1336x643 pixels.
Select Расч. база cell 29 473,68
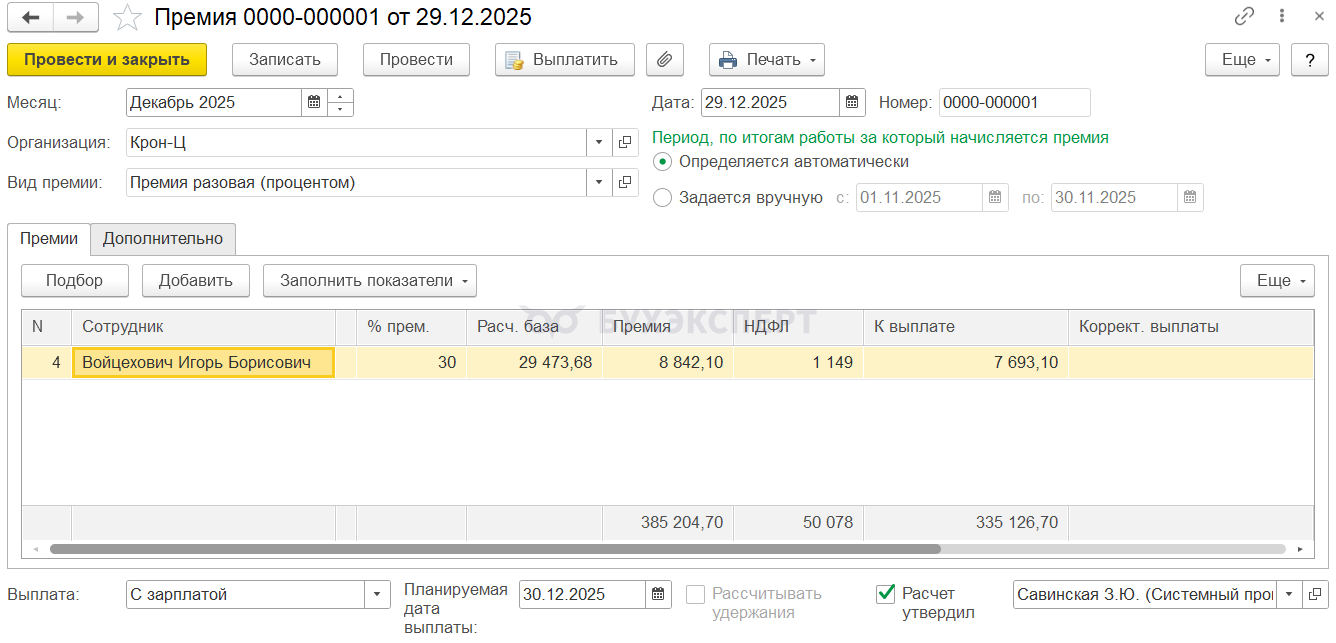point(534,362)
